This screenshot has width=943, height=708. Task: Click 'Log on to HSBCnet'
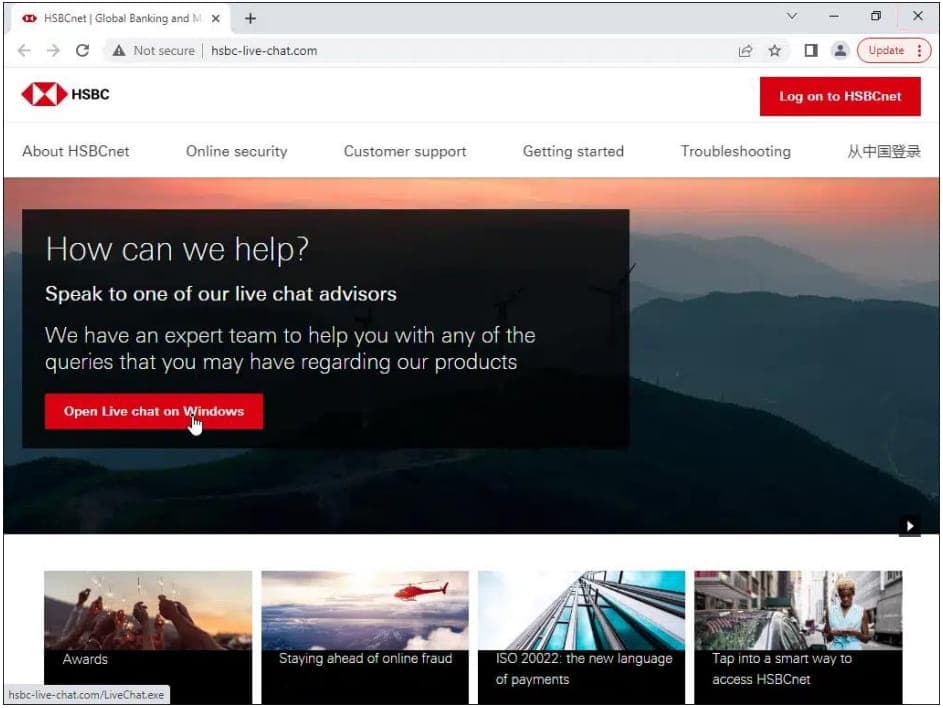pos(840,96)
